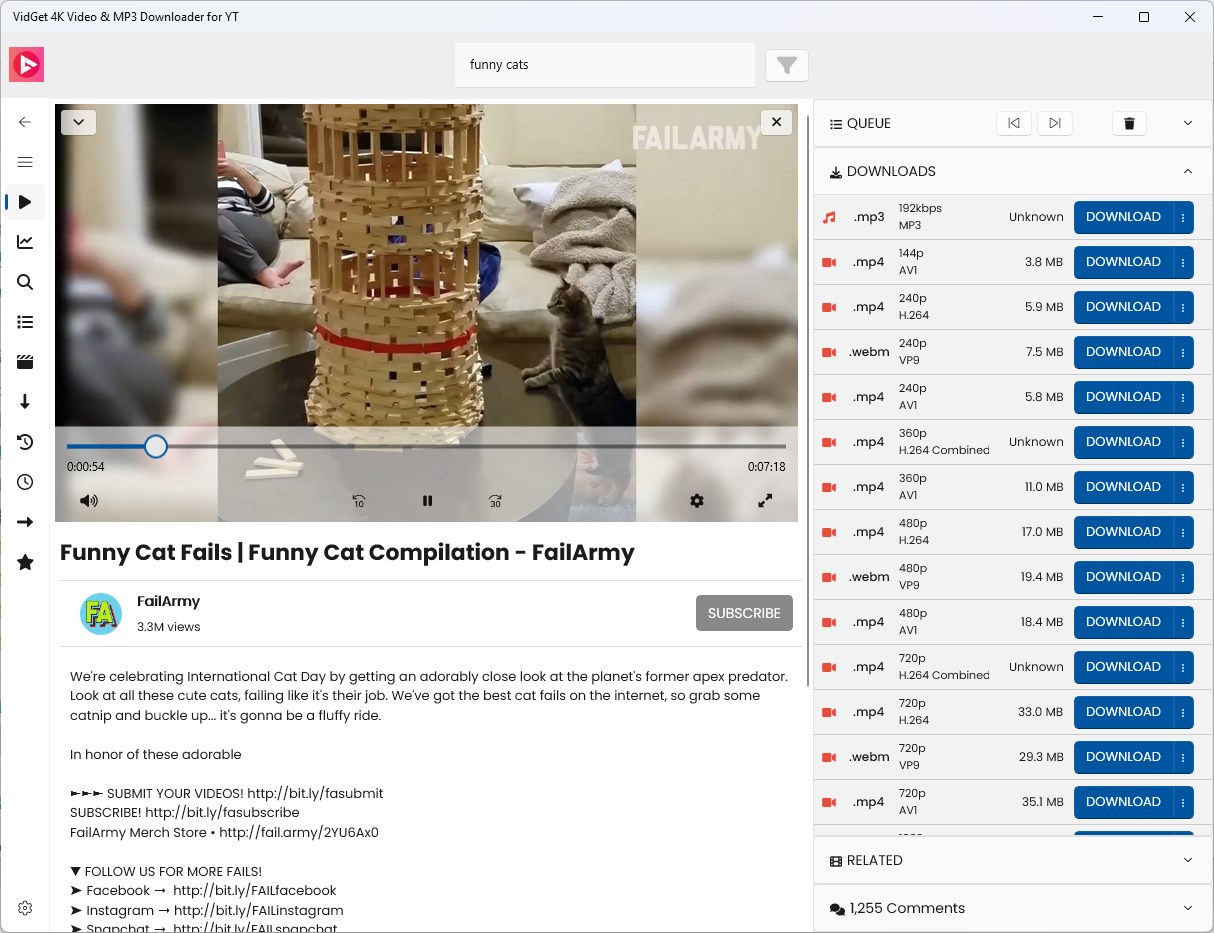The width and height of the screenshot is (1214, 933).
Task: Open more options for 720p AV1 download
Action: (1183, 802)
